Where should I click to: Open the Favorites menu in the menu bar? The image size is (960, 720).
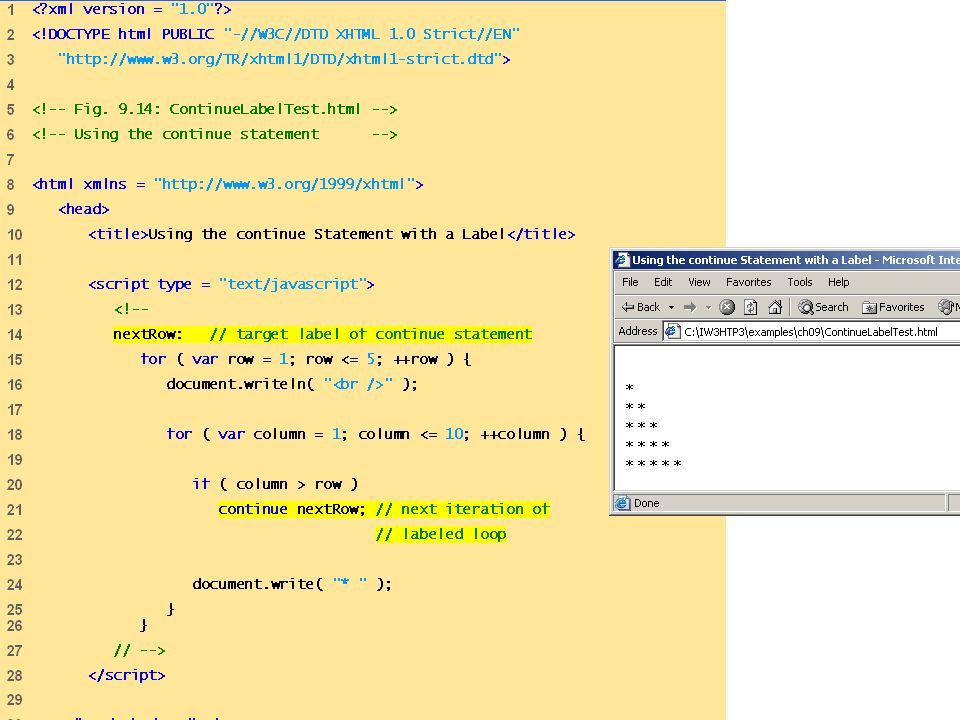(749, 282)
